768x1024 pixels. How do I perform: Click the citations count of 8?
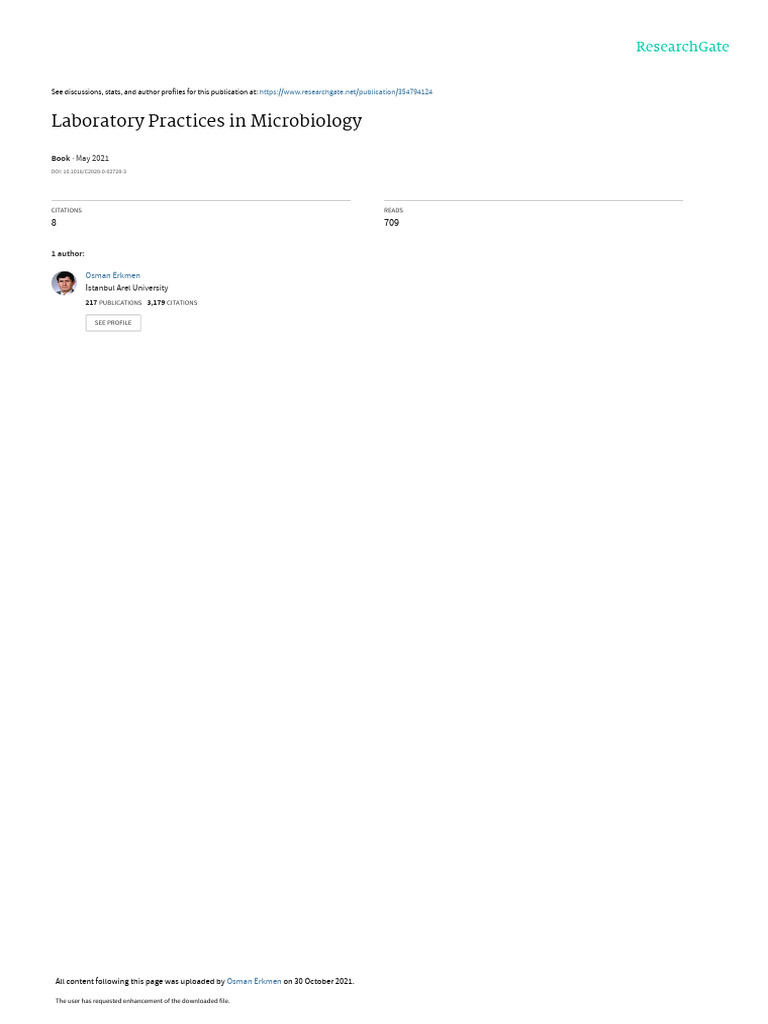pyautogui.click(x=54, y=223)
